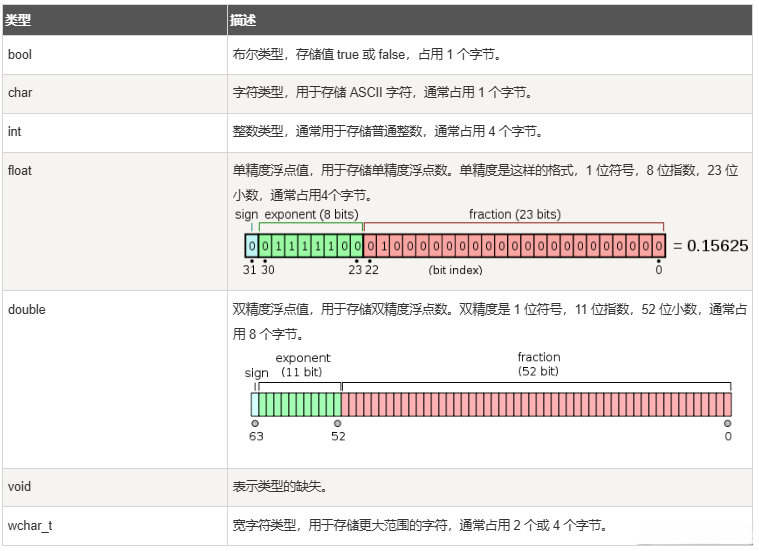Click the 类型 column header
Viewport: 759px width, 551px height.
coord(19,19)
